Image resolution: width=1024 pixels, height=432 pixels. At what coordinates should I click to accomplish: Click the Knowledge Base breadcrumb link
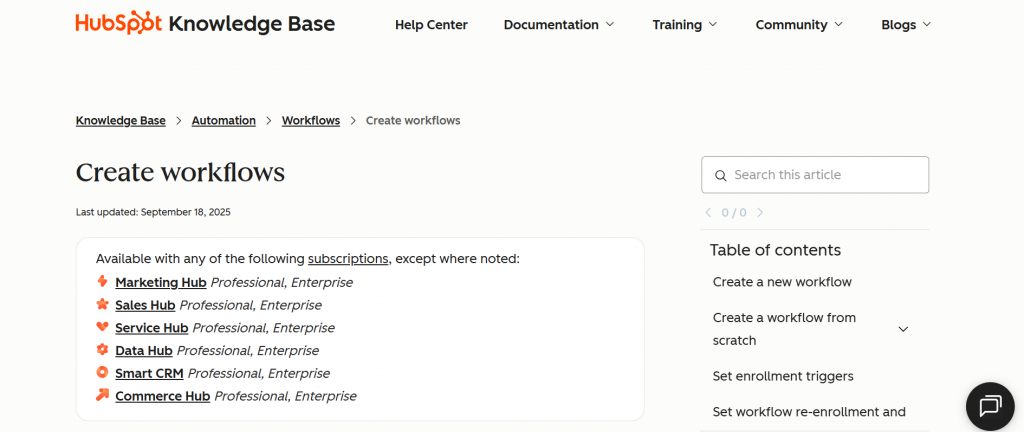(x=121, y=121)
